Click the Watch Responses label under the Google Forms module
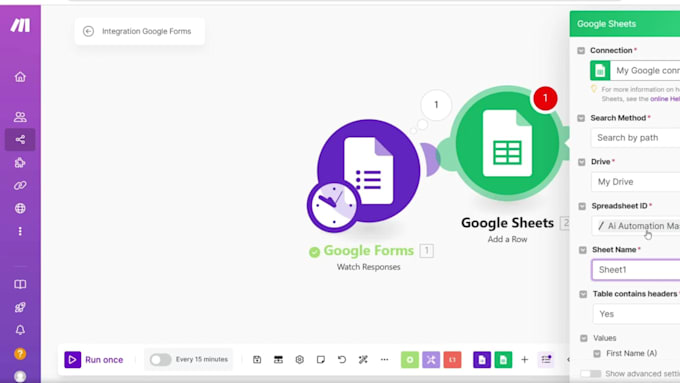680x383 pixels. click(369, 267)
